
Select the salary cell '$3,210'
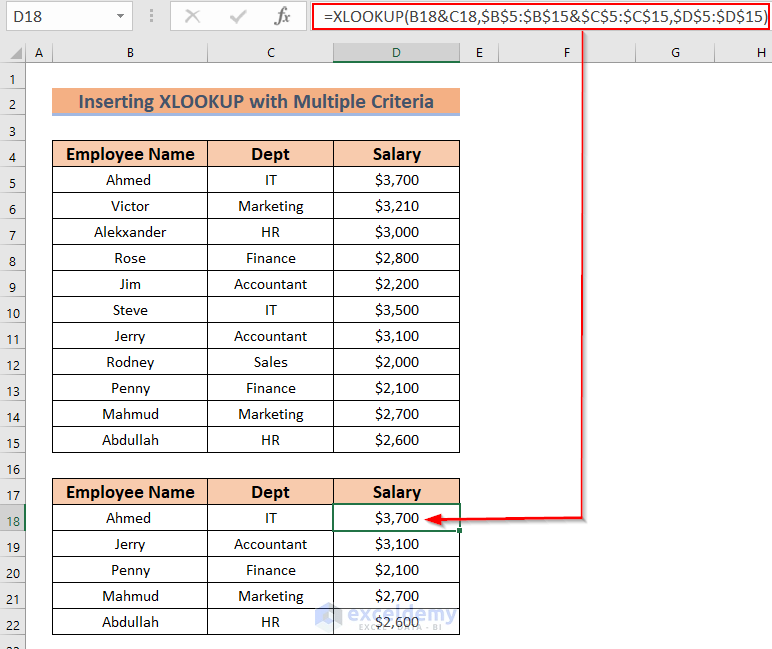tap(396, 206)
